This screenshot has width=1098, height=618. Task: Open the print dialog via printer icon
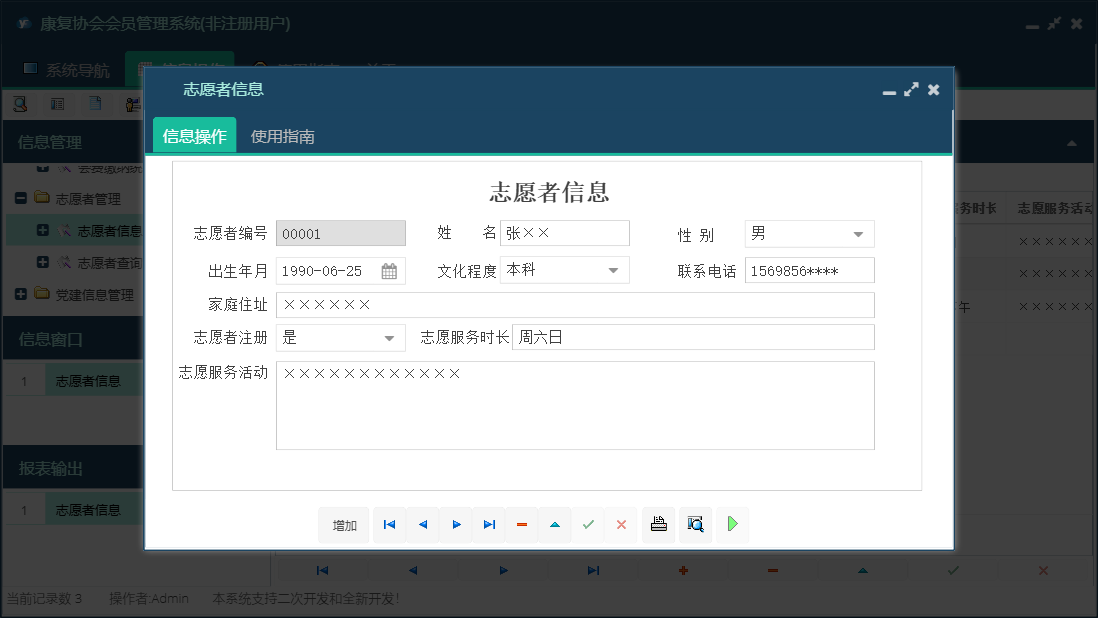pyautogui.click(x=658, y=524)
